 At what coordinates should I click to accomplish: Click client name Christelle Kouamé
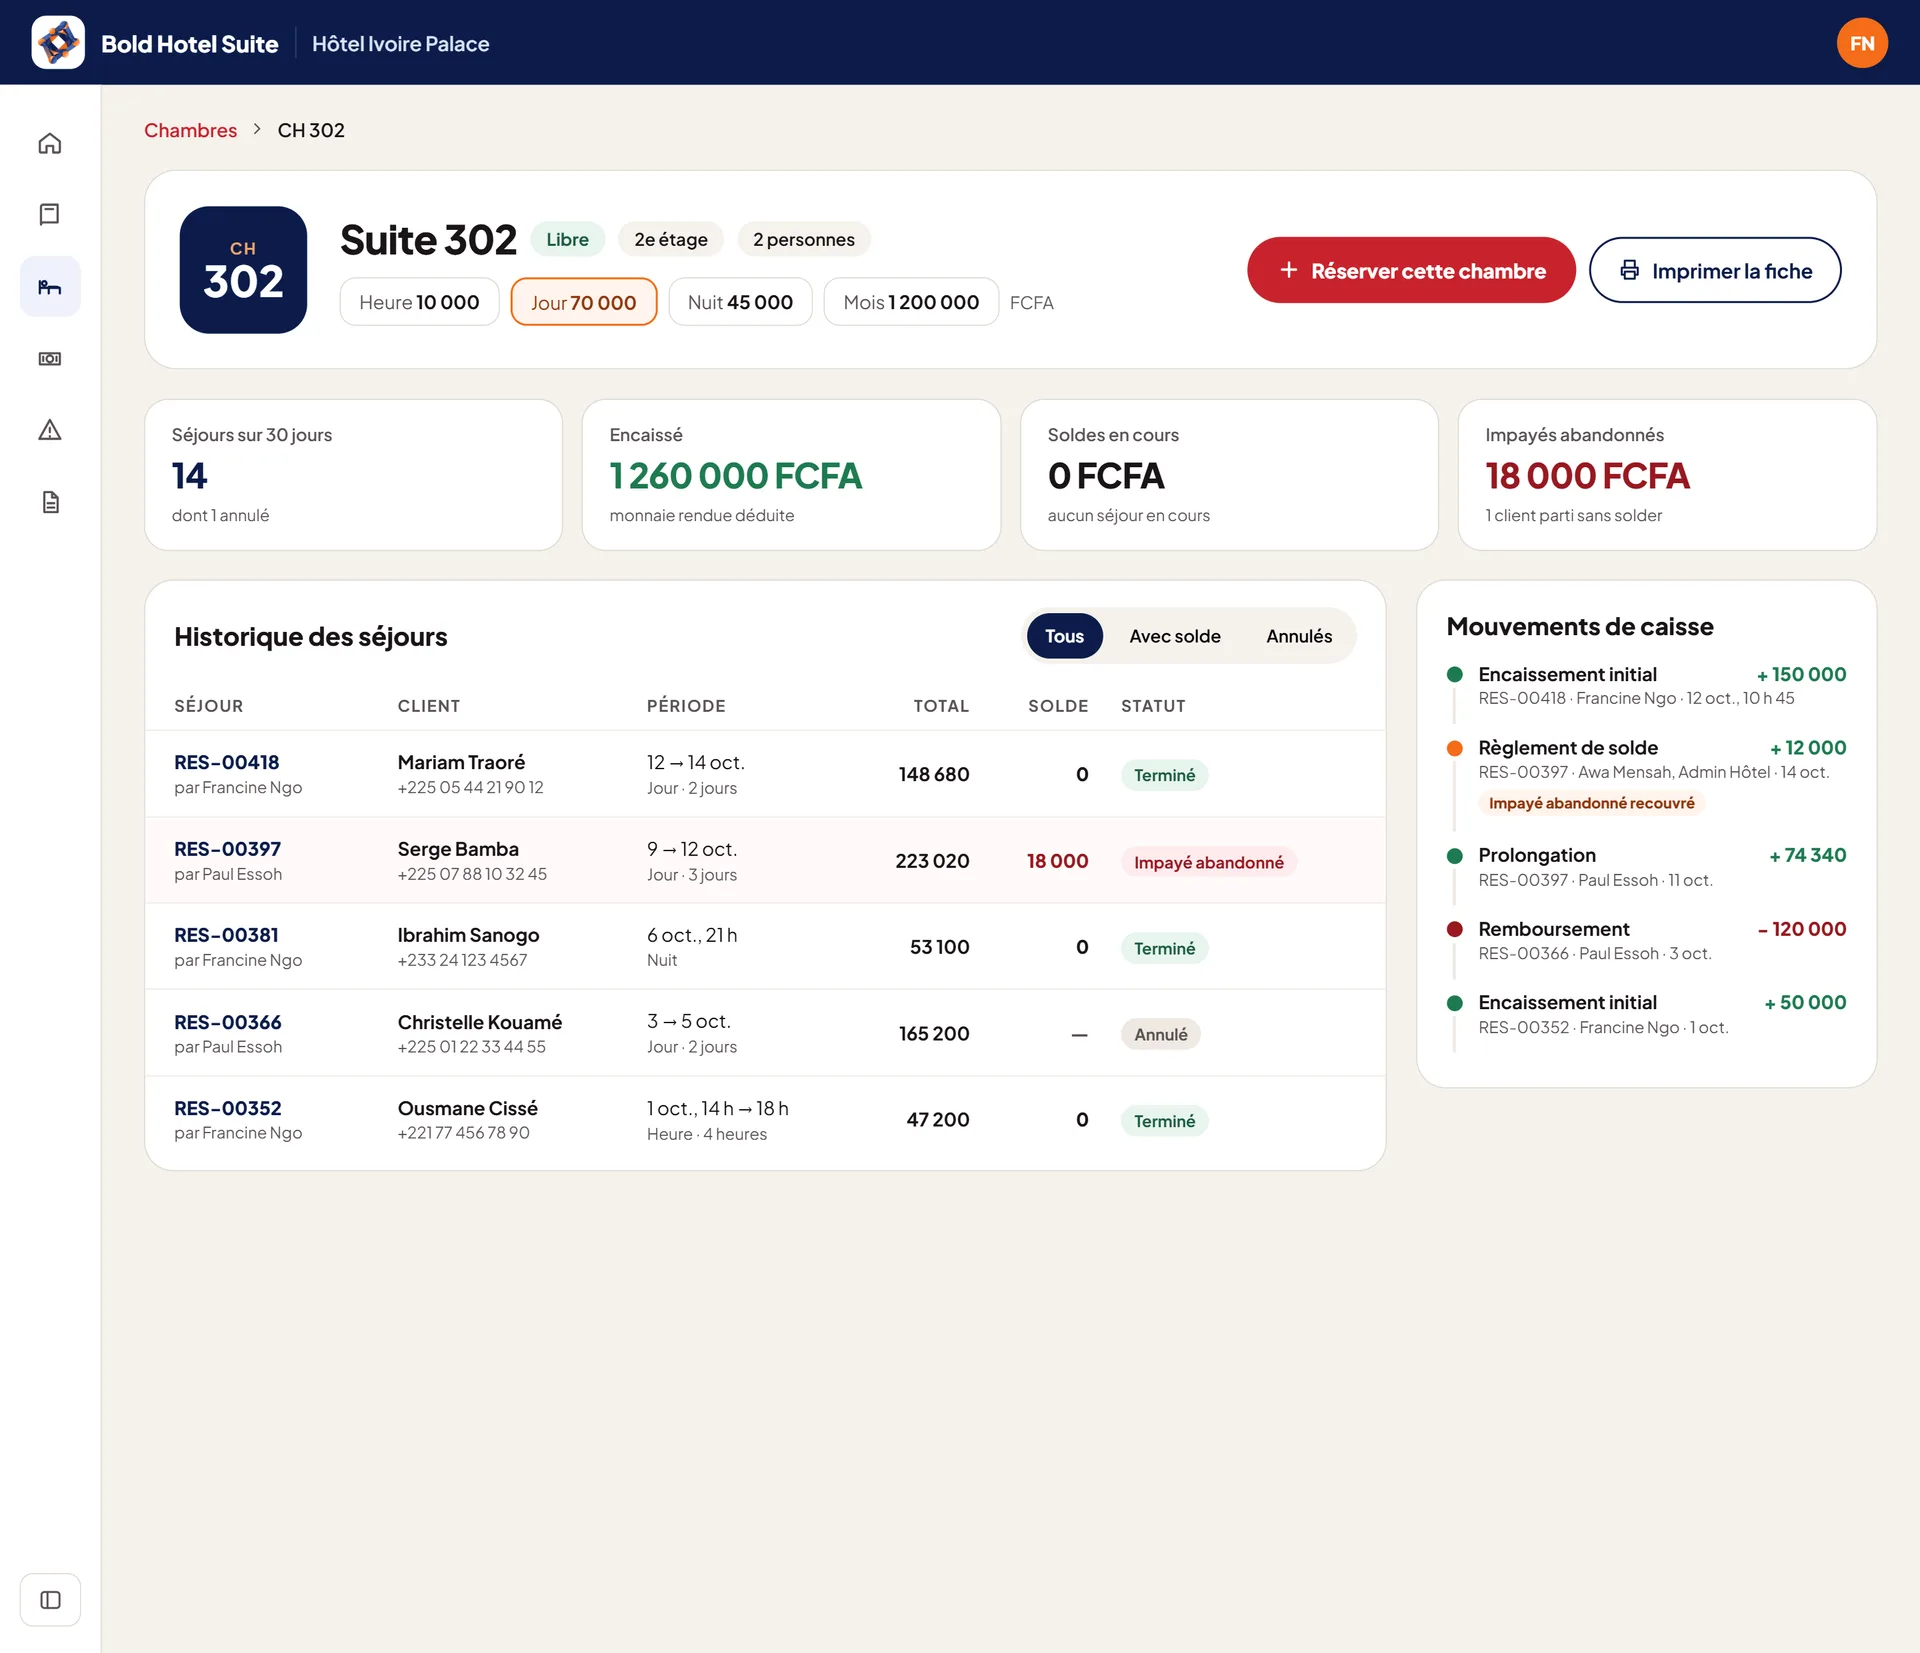click(x=480, y=1022)
